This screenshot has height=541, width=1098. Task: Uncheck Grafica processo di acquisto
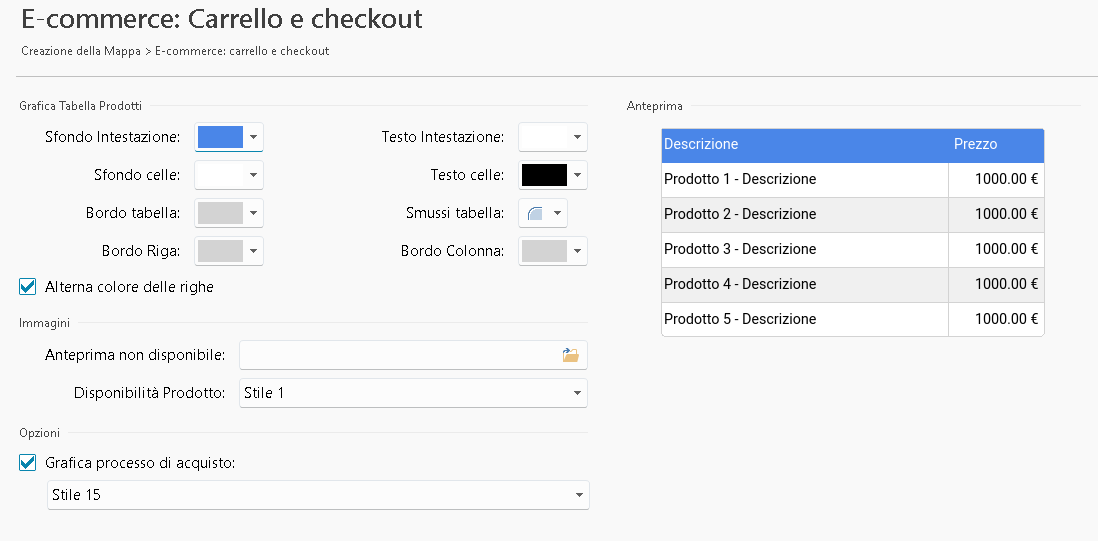(28, 463)
